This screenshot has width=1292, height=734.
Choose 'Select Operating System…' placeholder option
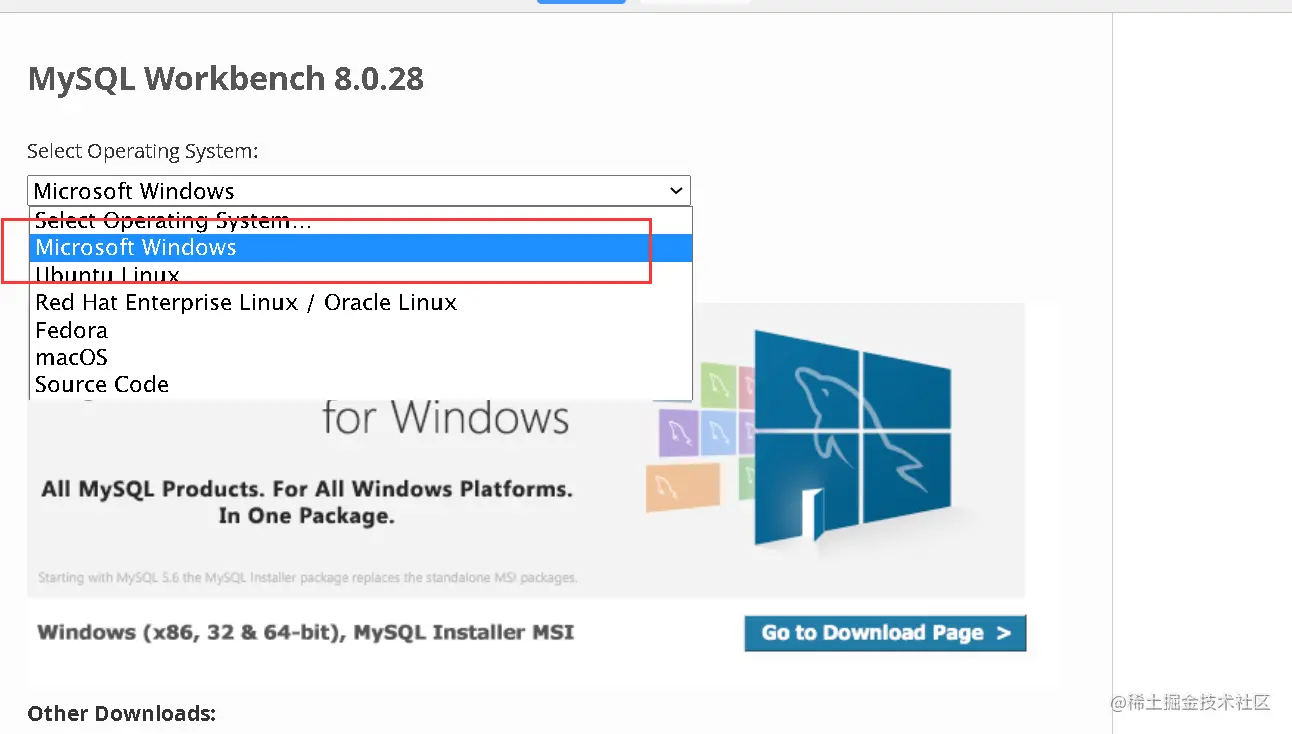(361, 221)
